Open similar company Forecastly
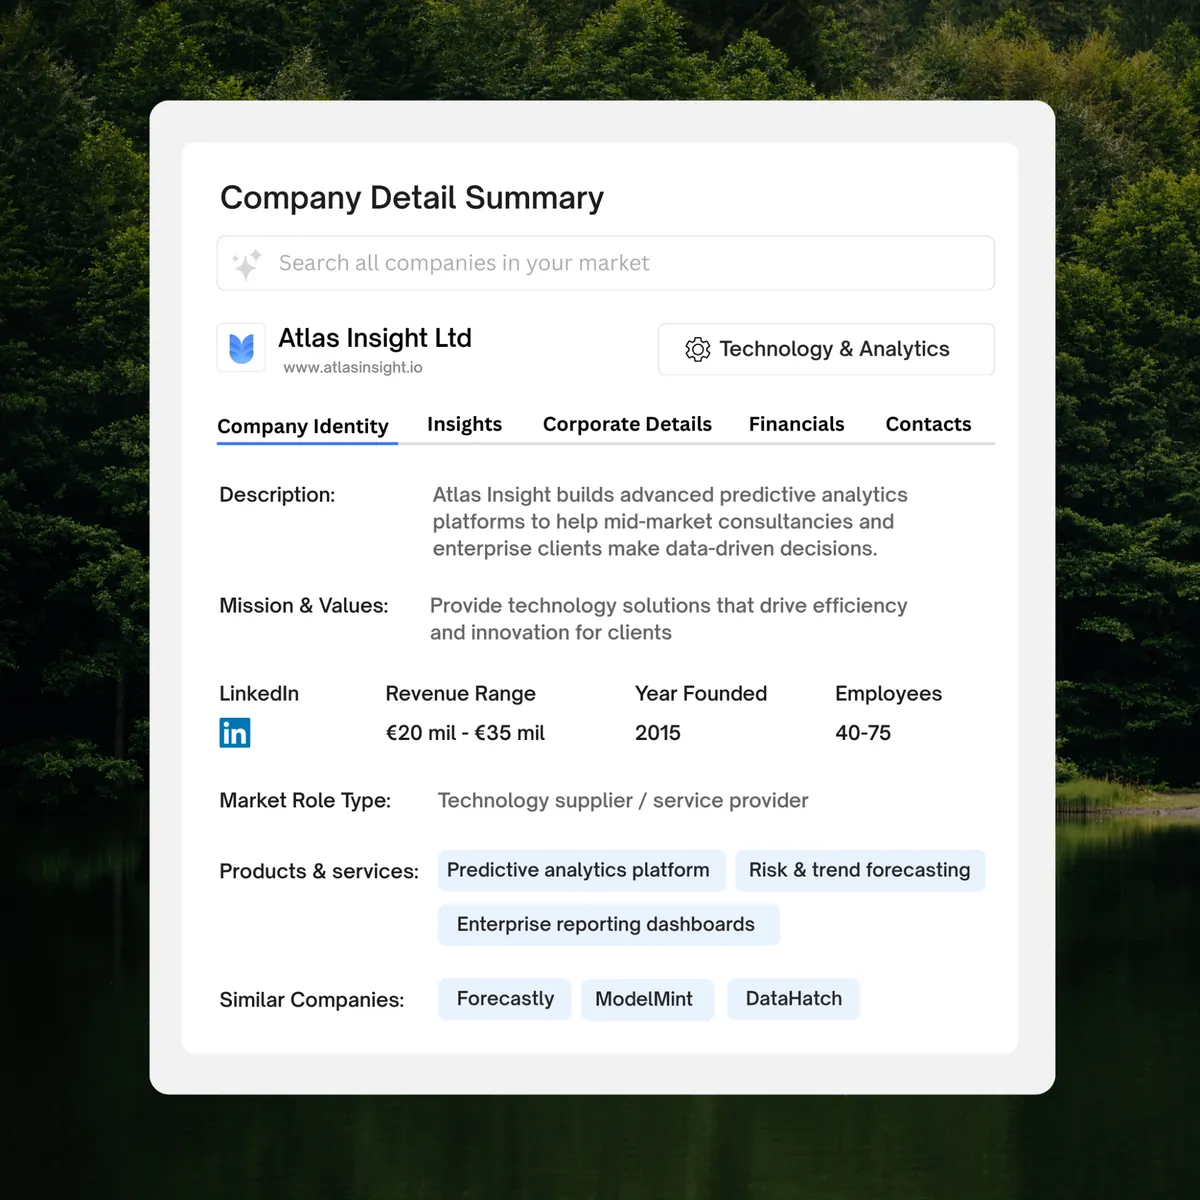Screen dimensions: 1200x1200 (x=505, y=999)
